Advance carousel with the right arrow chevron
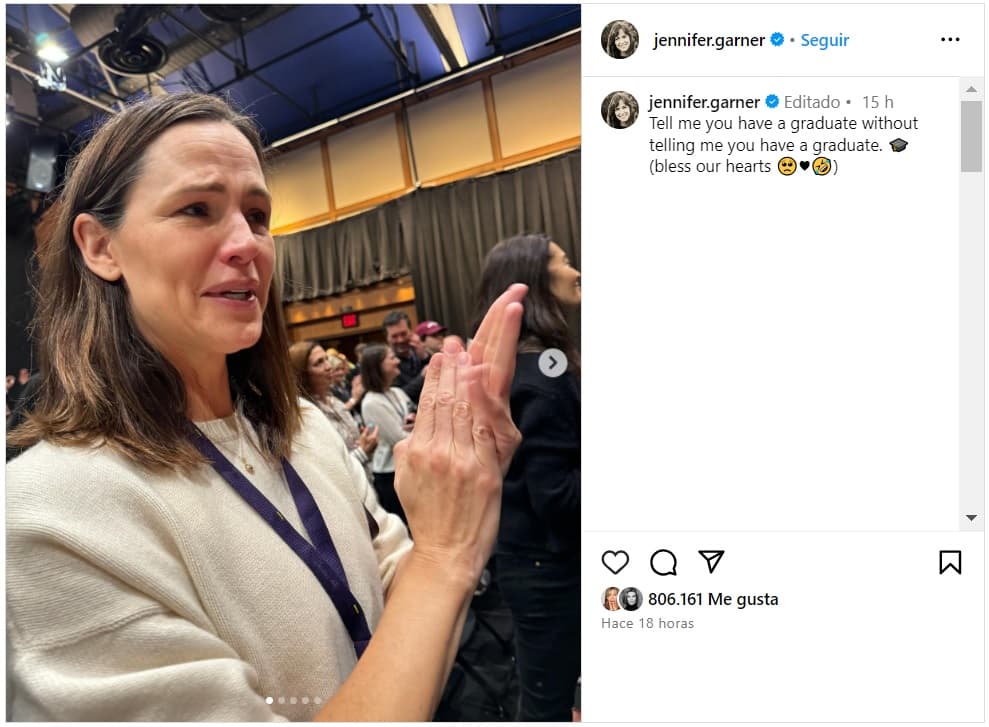 pyautogui.click(x=551, y=362)
